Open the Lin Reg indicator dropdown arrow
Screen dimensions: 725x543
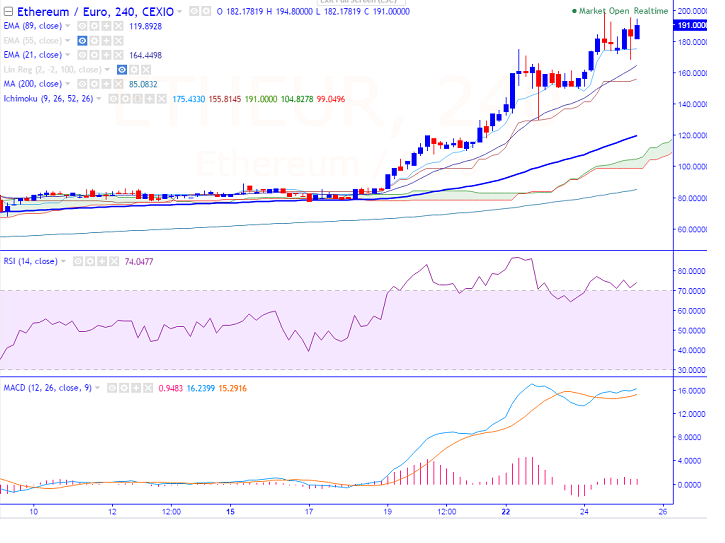tap(107, 69)
